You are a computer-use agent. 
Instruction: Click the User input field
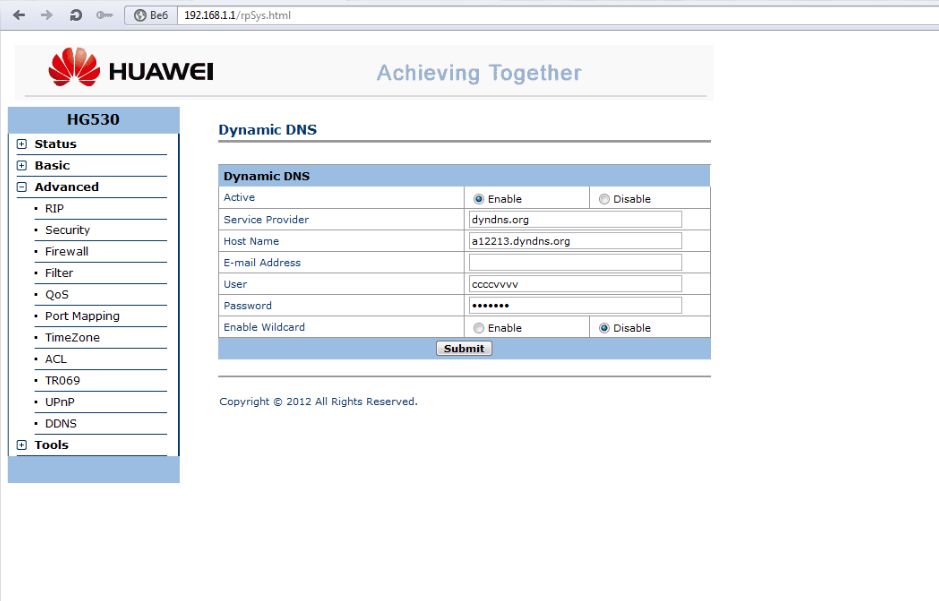(x=575, y=284)
